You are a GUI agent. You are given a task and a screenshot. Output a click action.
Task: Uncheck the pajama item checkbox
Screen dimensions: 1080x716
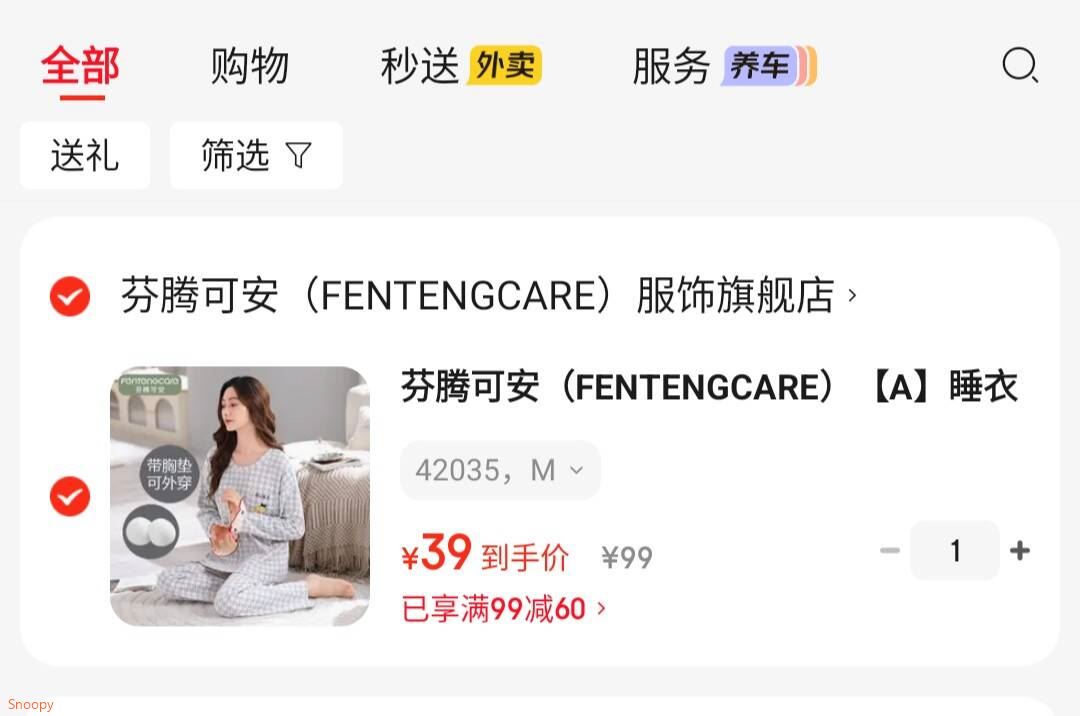tap(70, 496)
